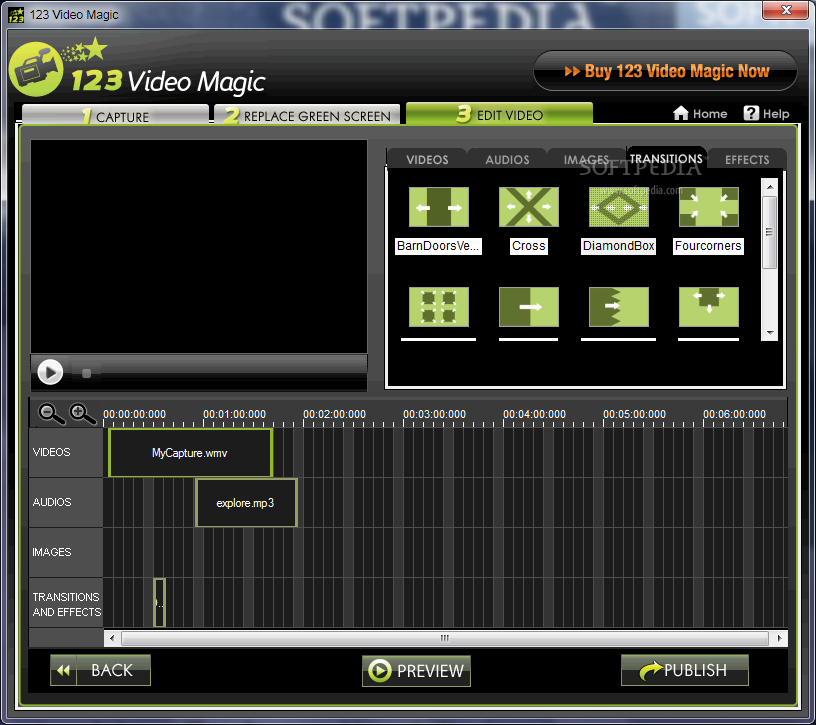The width and height of the screenshot is (816, 725).
Task: Zoom in the timeline with the plus magnifier
Action: 83,414
